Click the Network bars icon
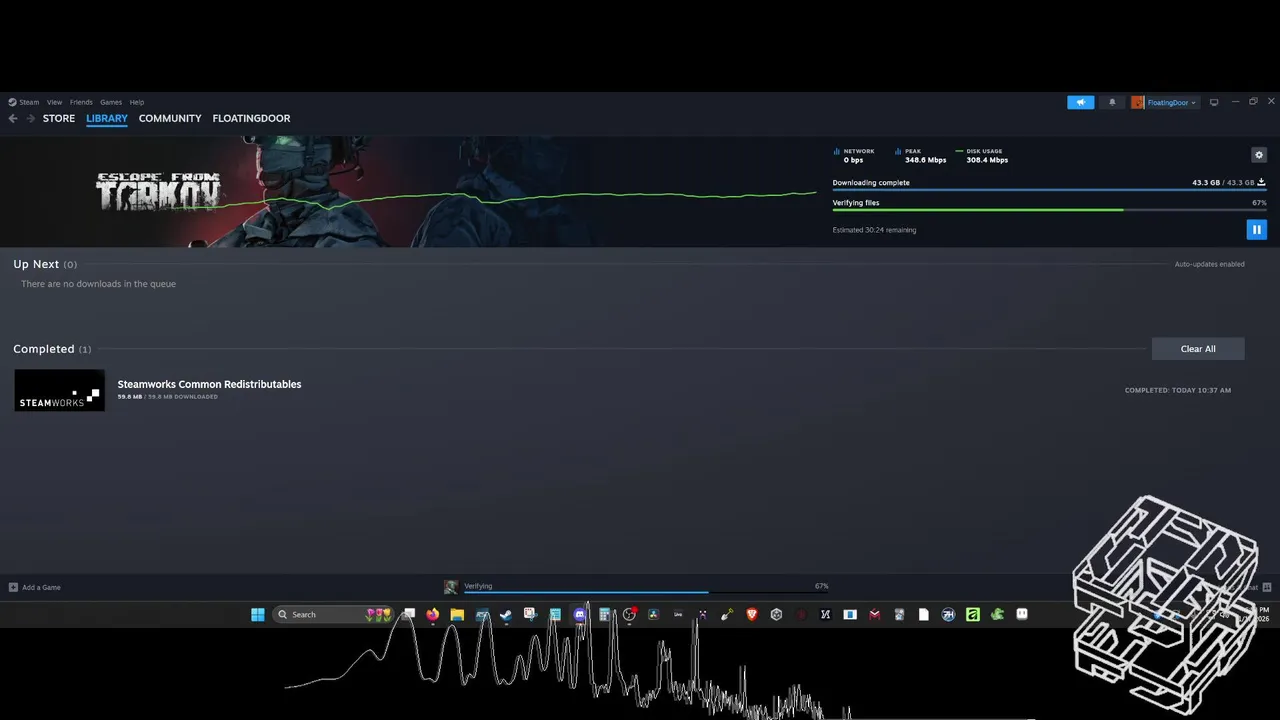Screen dimensions: 1280x720 (837, 151)
